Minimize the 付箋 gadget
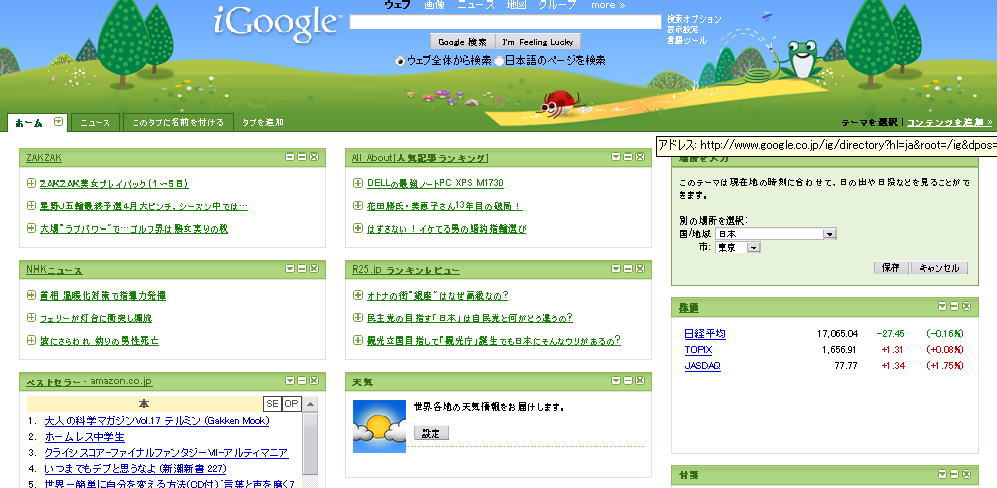The width and height of the screenshot is (997, 488). pos(955,474)
